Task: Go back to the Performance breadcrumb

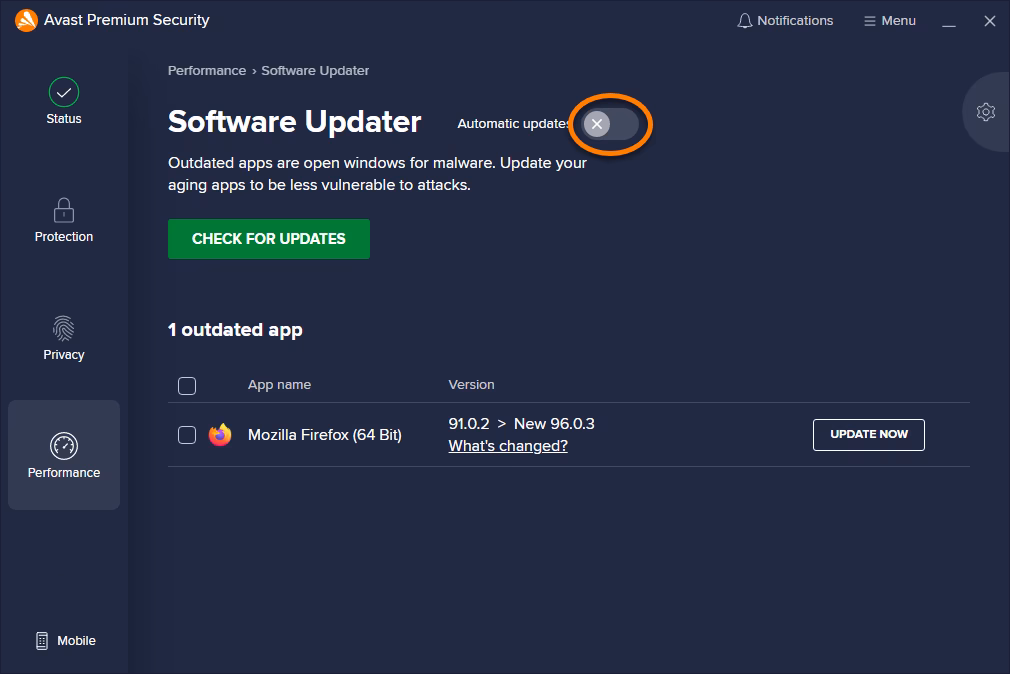Action: (207, 71)
